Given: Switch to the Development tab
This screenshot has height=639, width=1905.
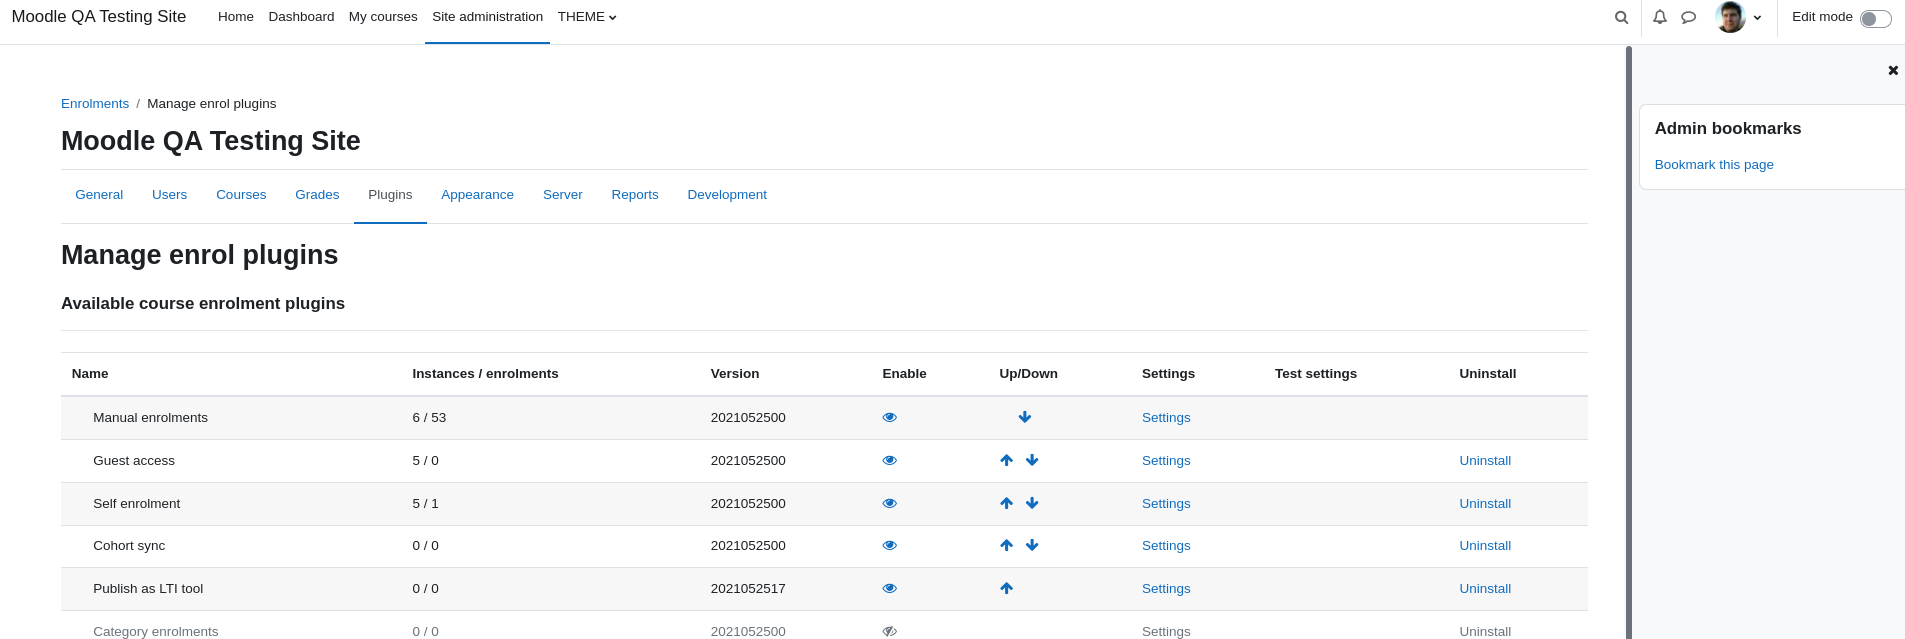Looking at the screenshot, I should point(727,195).
